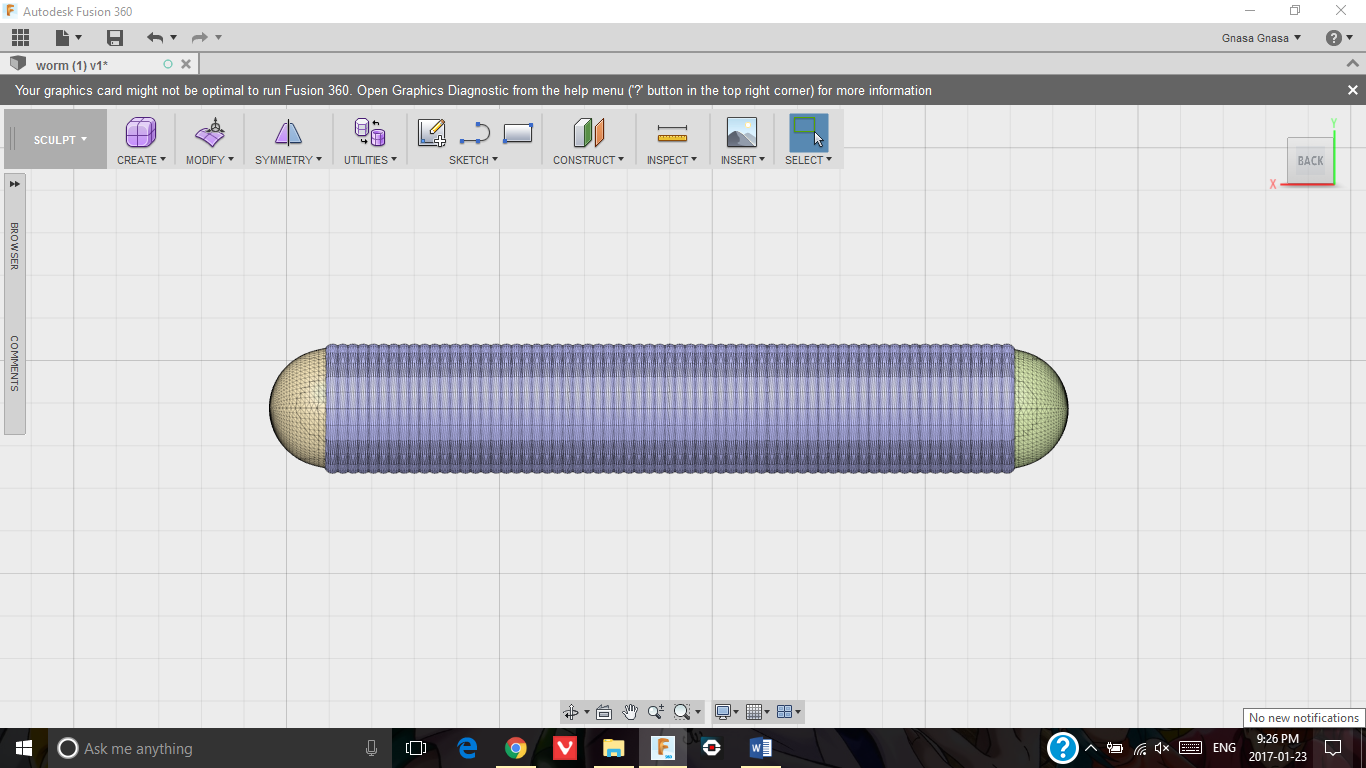Image resolution: width=1366 pixels, height=768 pixels.
Task: Open Task View on the taskbar
Action: pyautogui.click(x=416, y=748)
